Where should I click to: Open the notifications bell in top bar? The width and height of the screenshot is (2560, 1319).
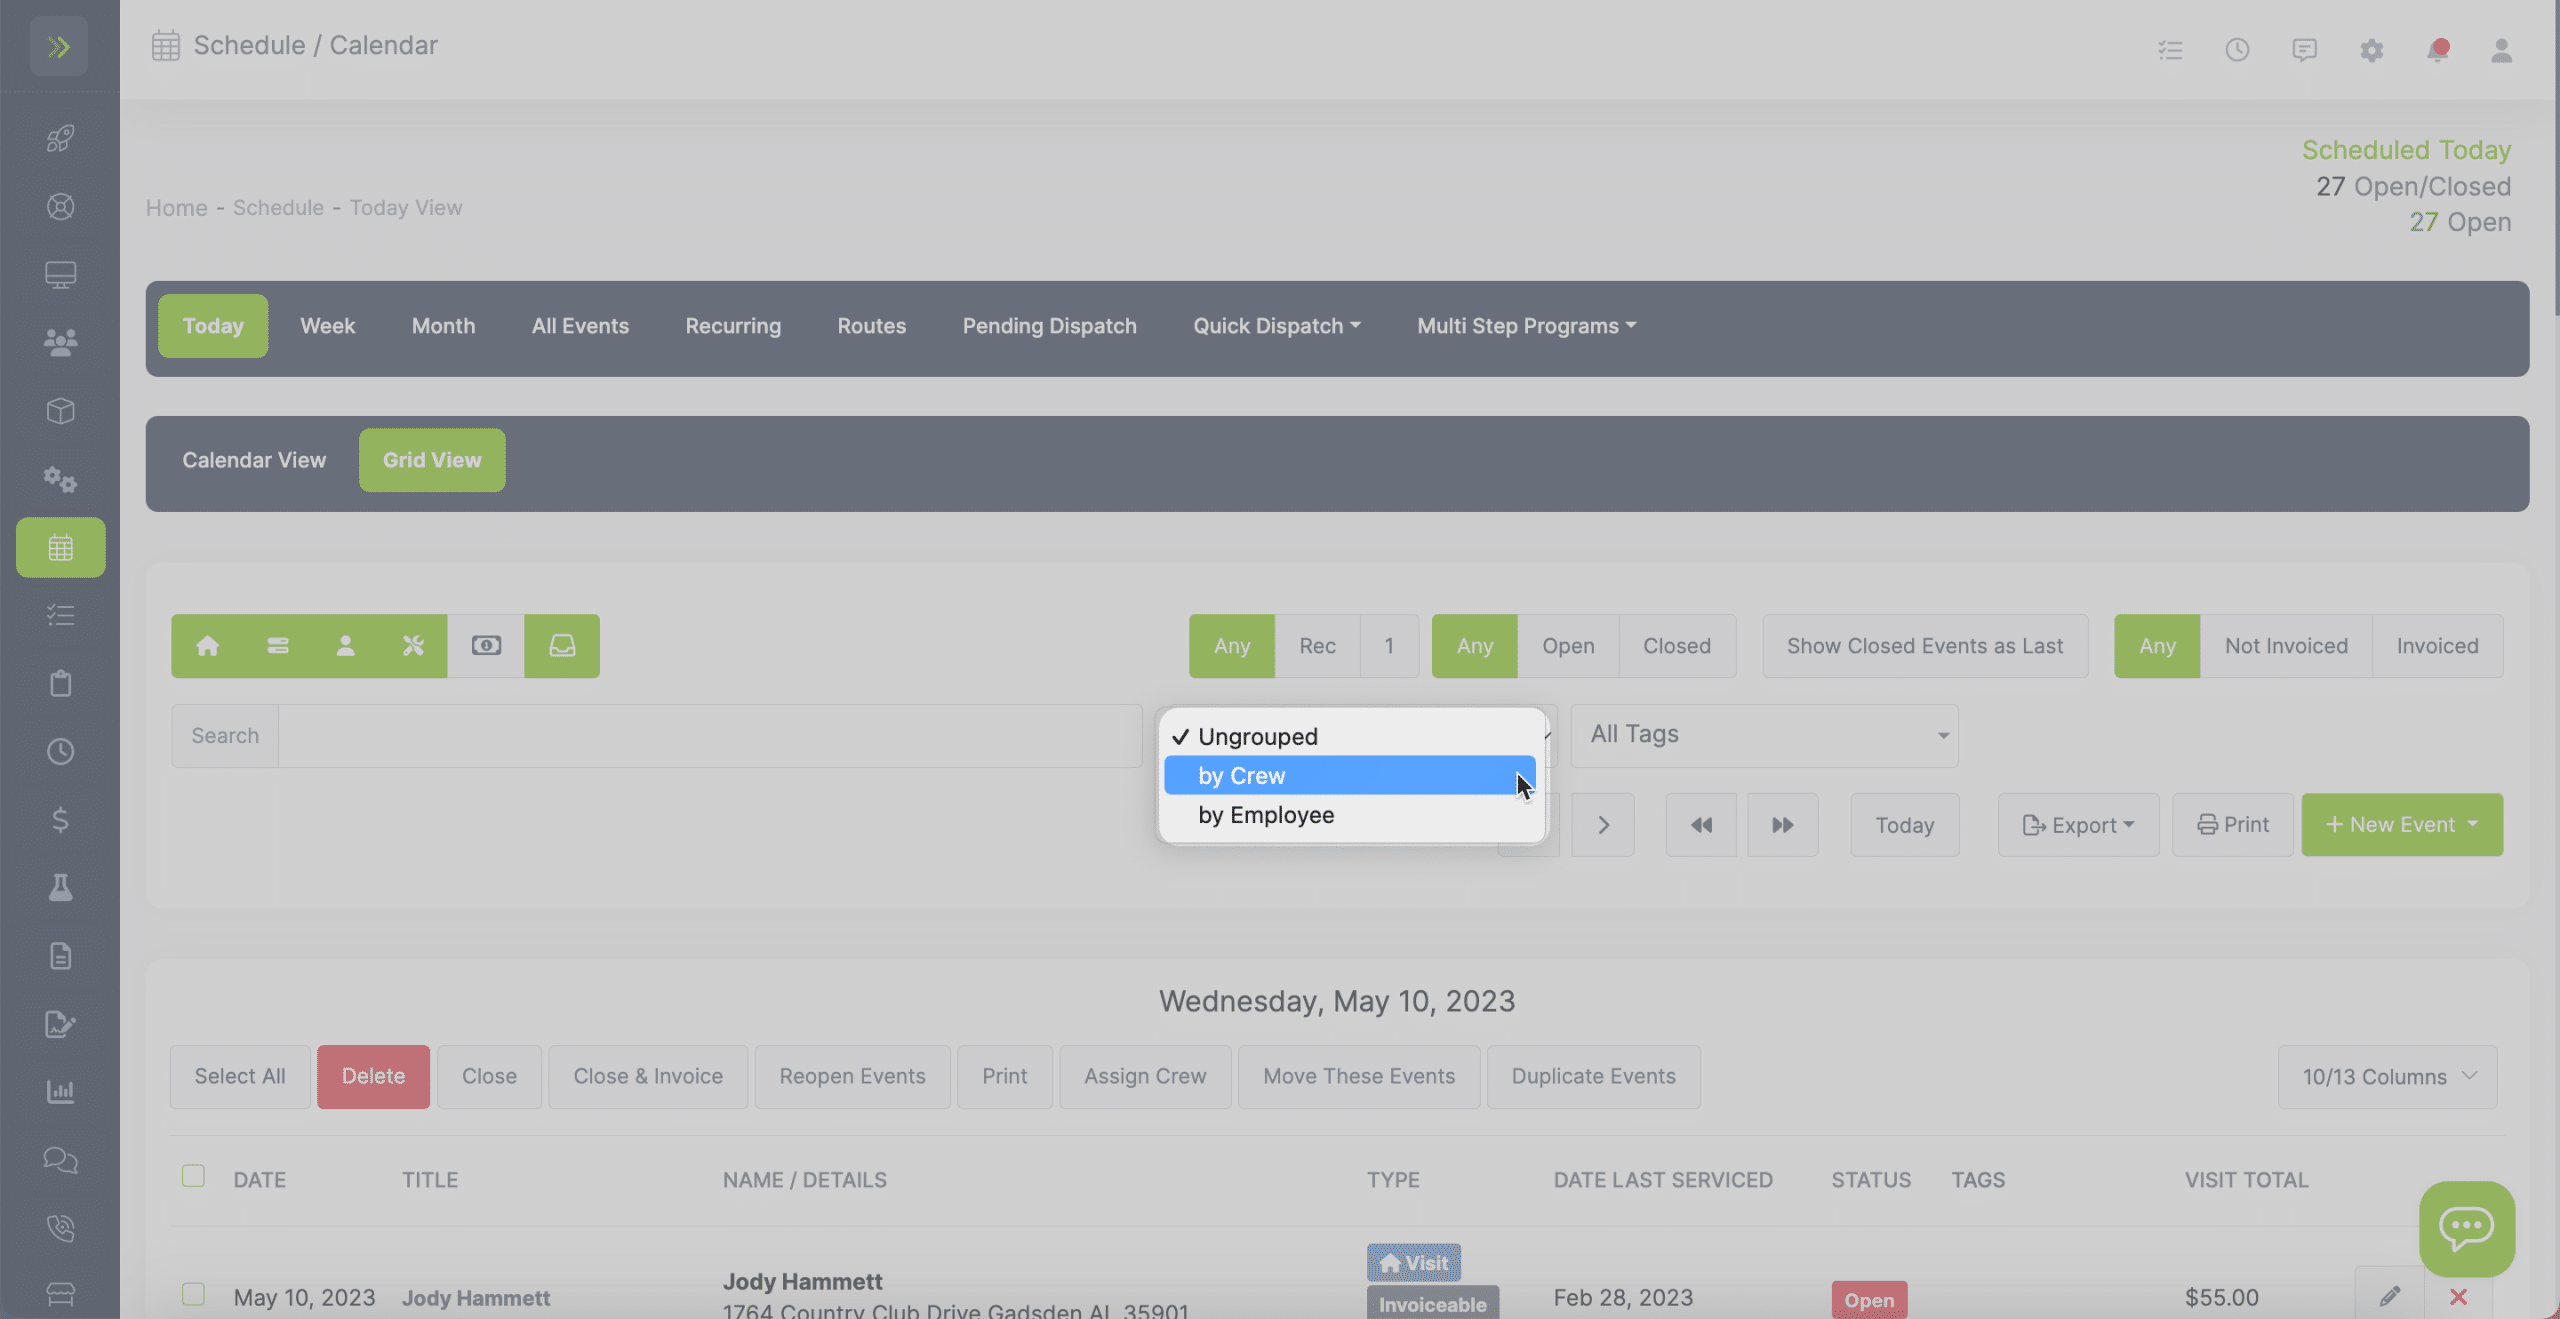click(2438, 50)
